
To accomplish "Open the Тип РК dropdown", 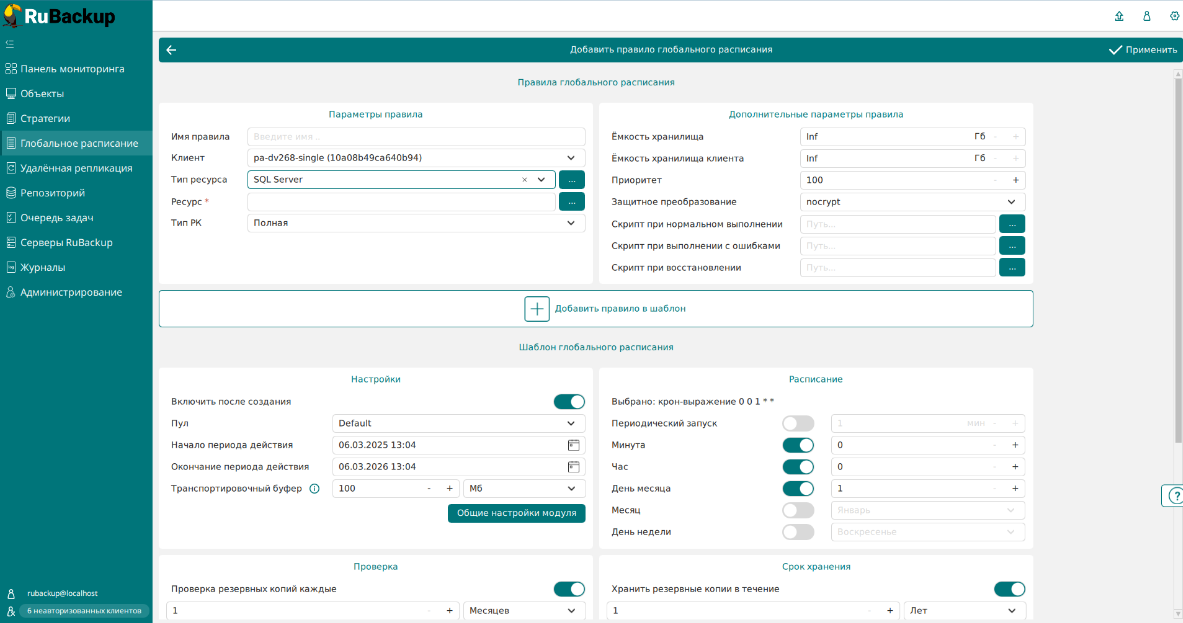I will [x=570, y=223].
